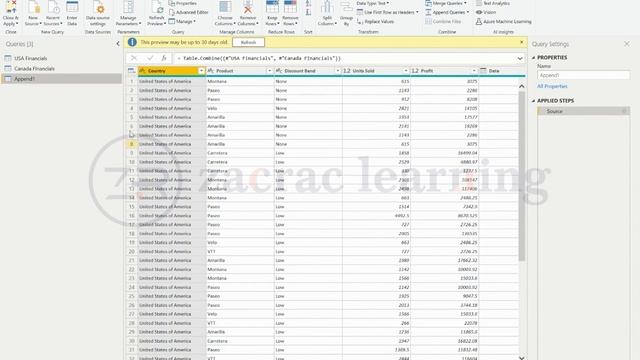Open the Data Type: Text dropdown
This screenshot has width=640, height=360.
point(372,3)
